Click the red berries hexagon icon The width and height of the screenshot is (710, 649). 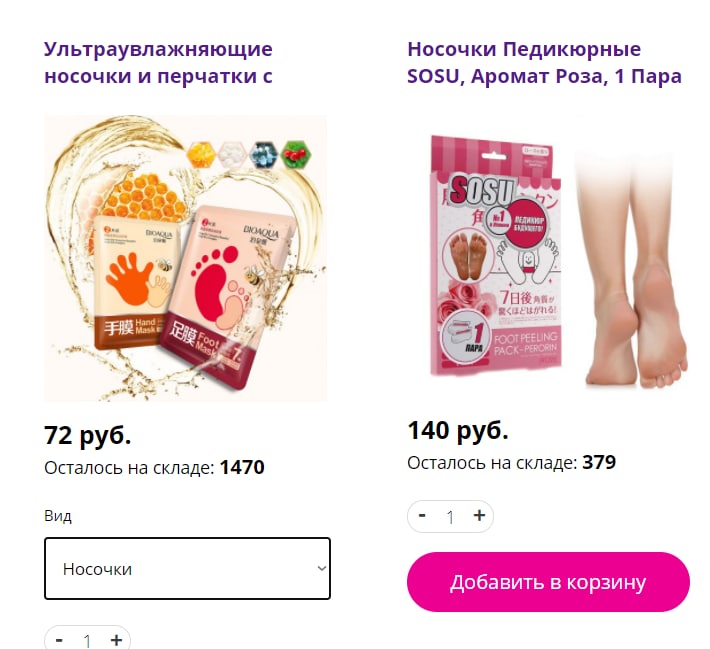296,154
